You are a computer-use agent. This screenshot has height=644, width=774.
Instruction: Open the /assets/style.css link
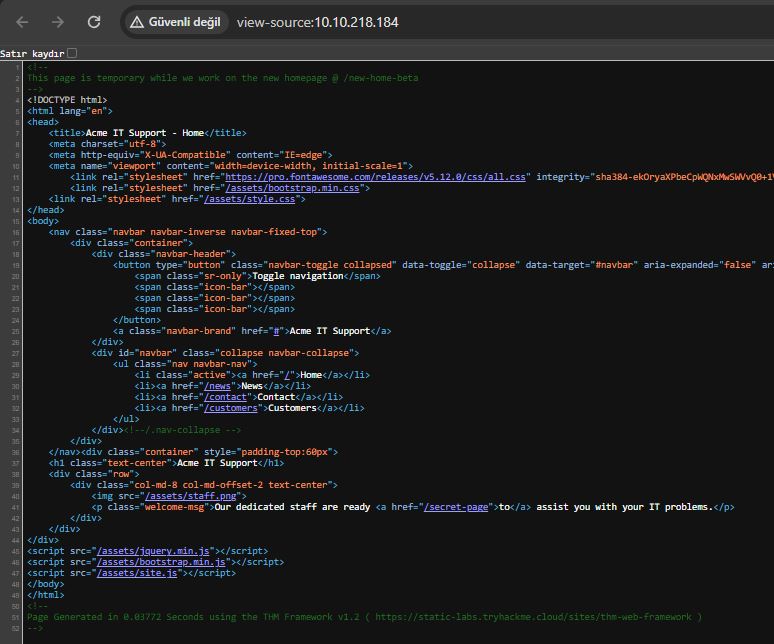pos(250,198)
